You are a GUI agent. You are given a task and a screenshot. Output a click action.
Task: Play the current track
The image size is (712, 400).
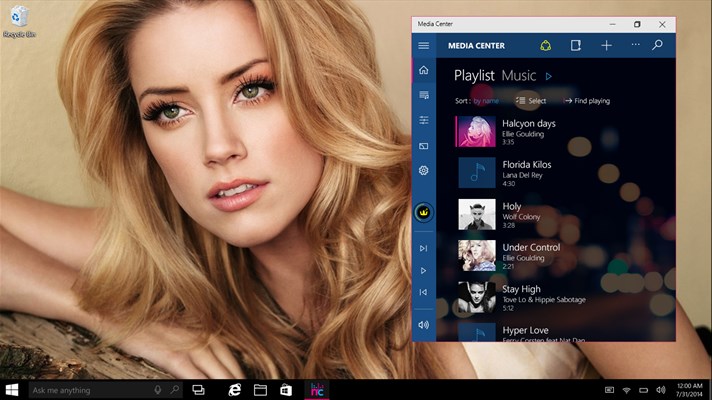[424, 271]
